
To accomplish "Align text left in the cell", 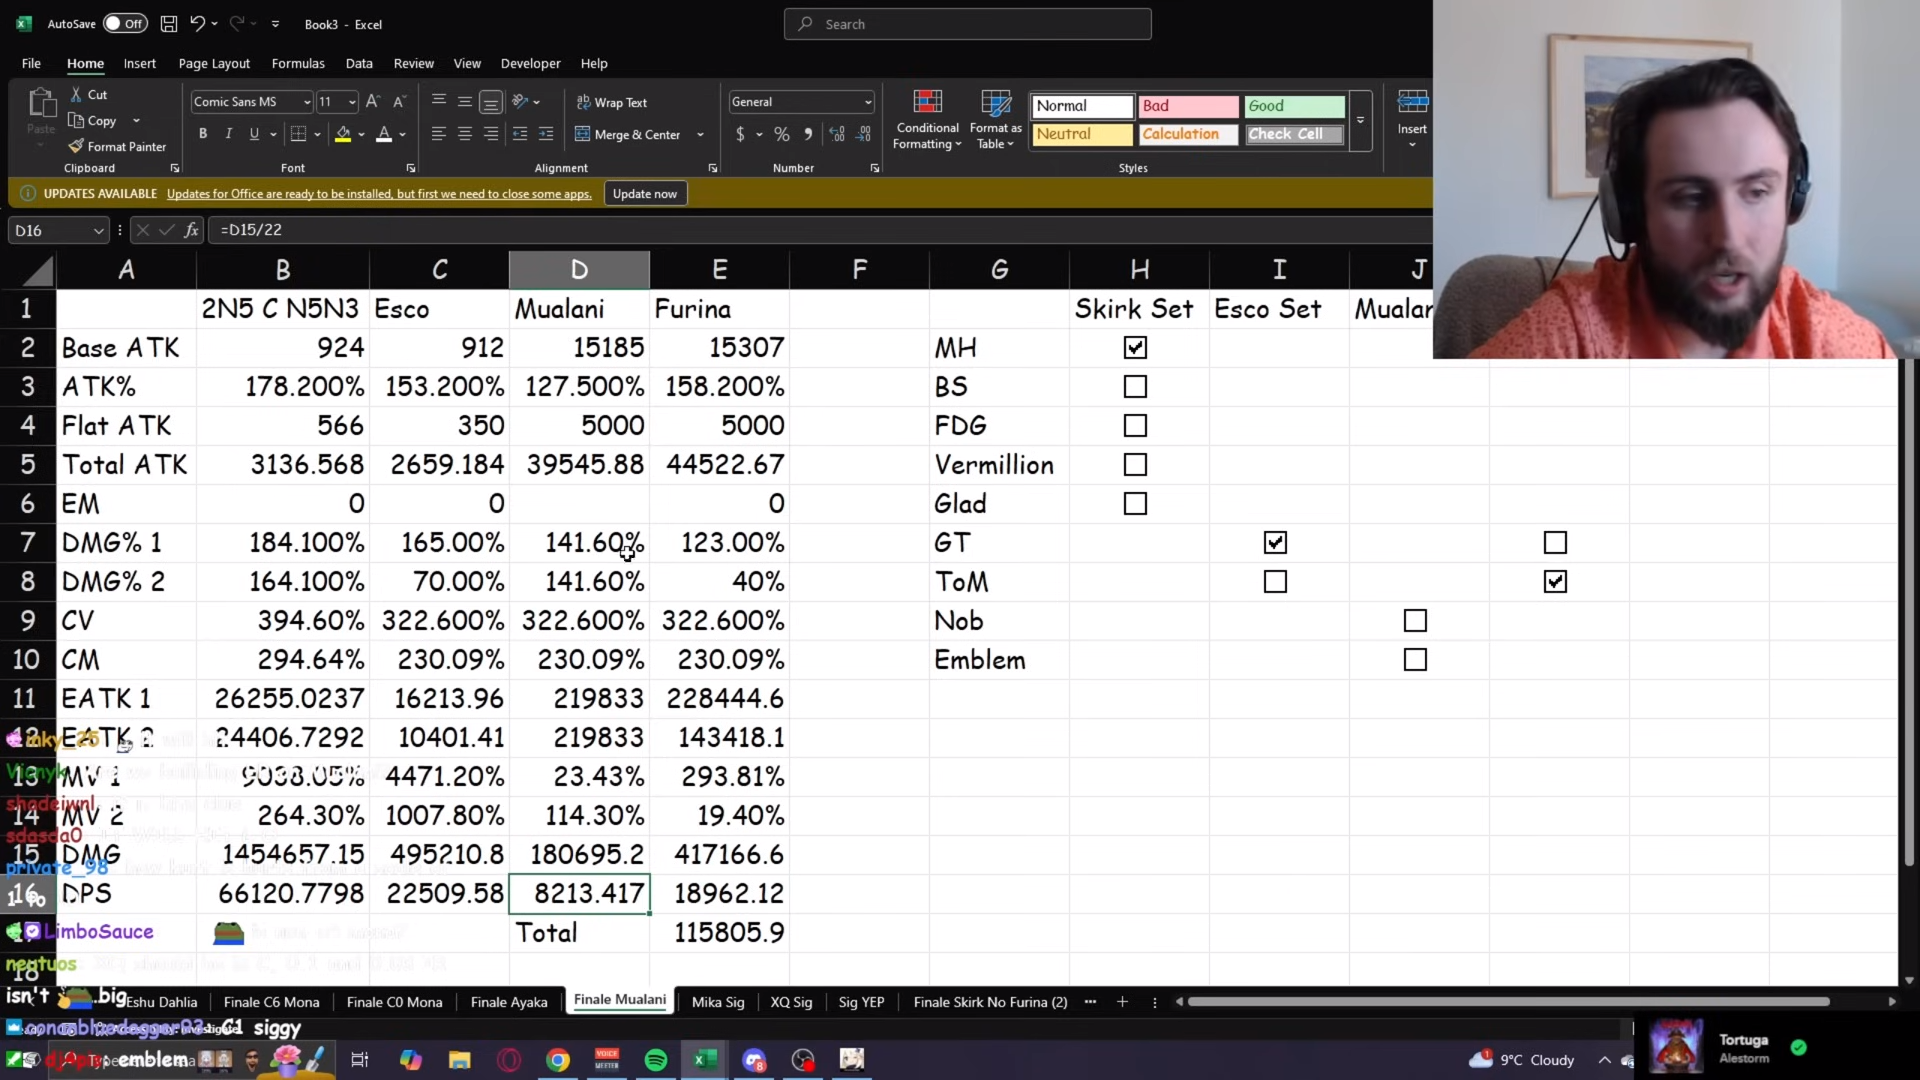I will pos(438,134).
